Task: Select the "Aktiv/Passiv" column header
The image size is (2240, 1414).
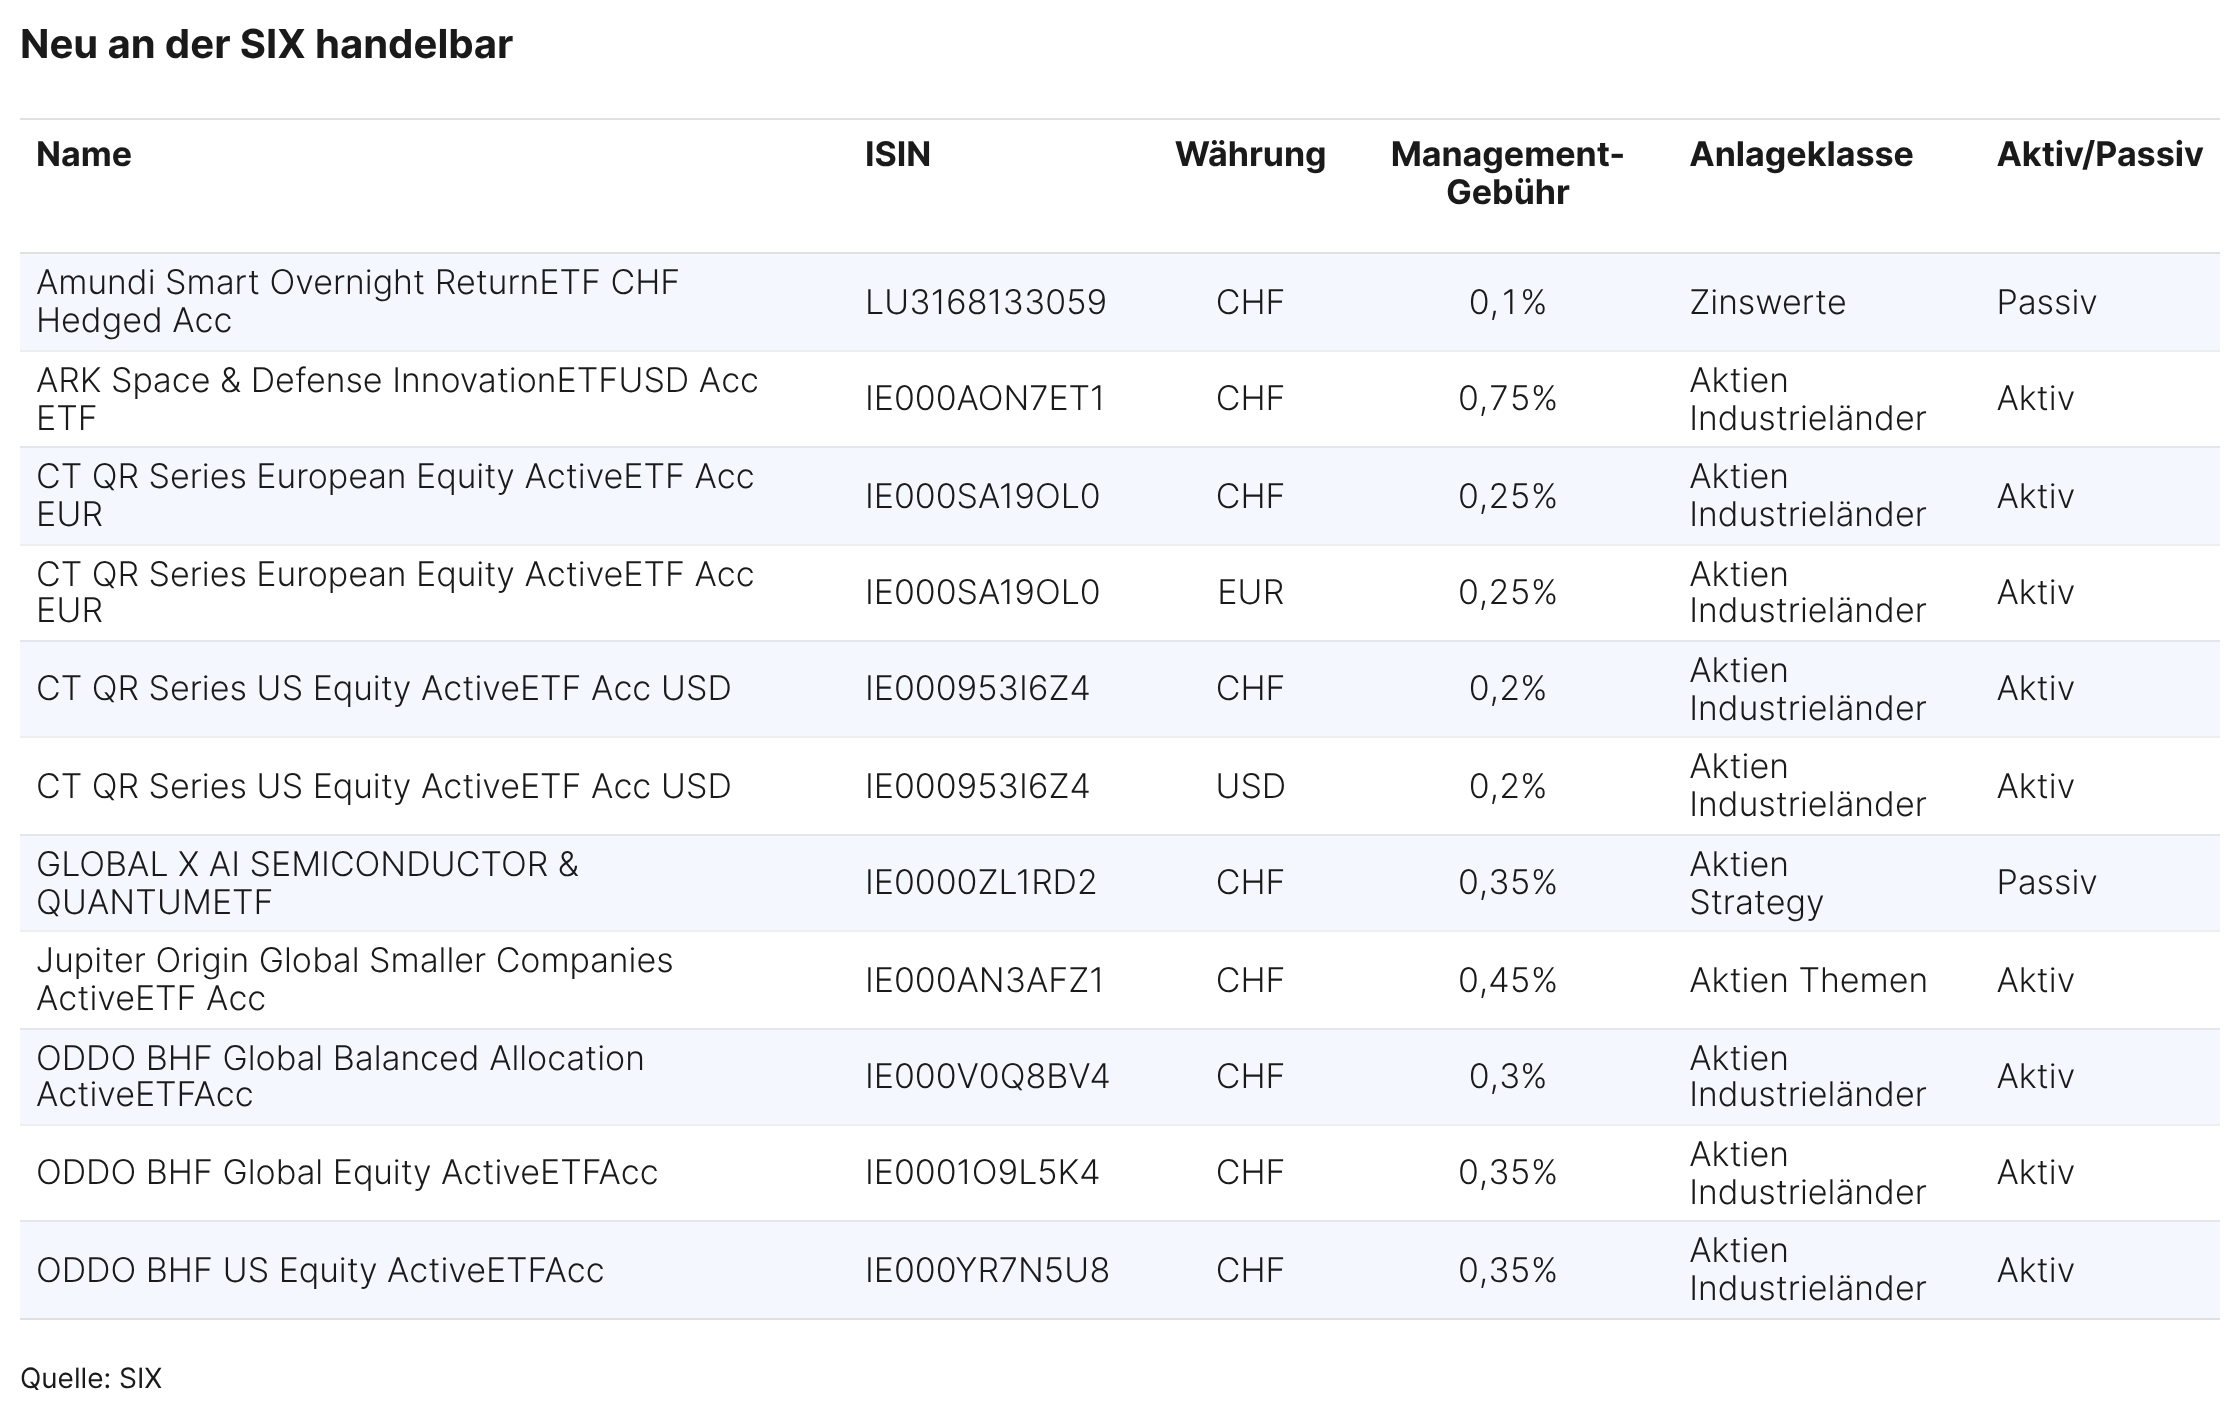Action: [x=2099, y=155]
